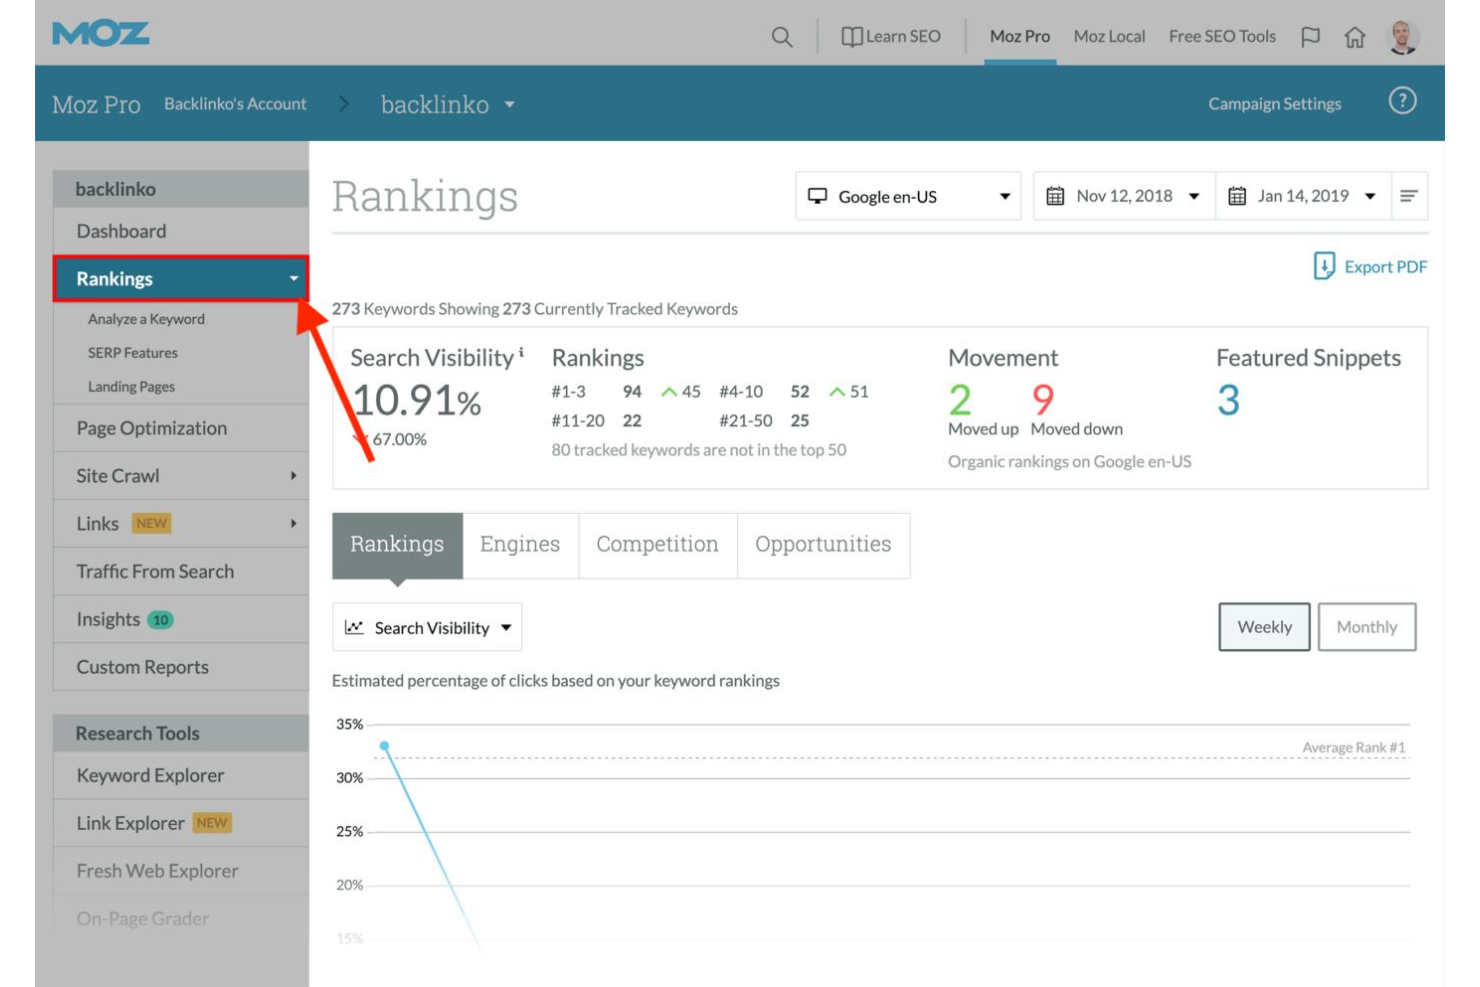Collapse the Rankings sidebar arrow
The height and width of the screenshot is (987, 1480).
[293, 279]
